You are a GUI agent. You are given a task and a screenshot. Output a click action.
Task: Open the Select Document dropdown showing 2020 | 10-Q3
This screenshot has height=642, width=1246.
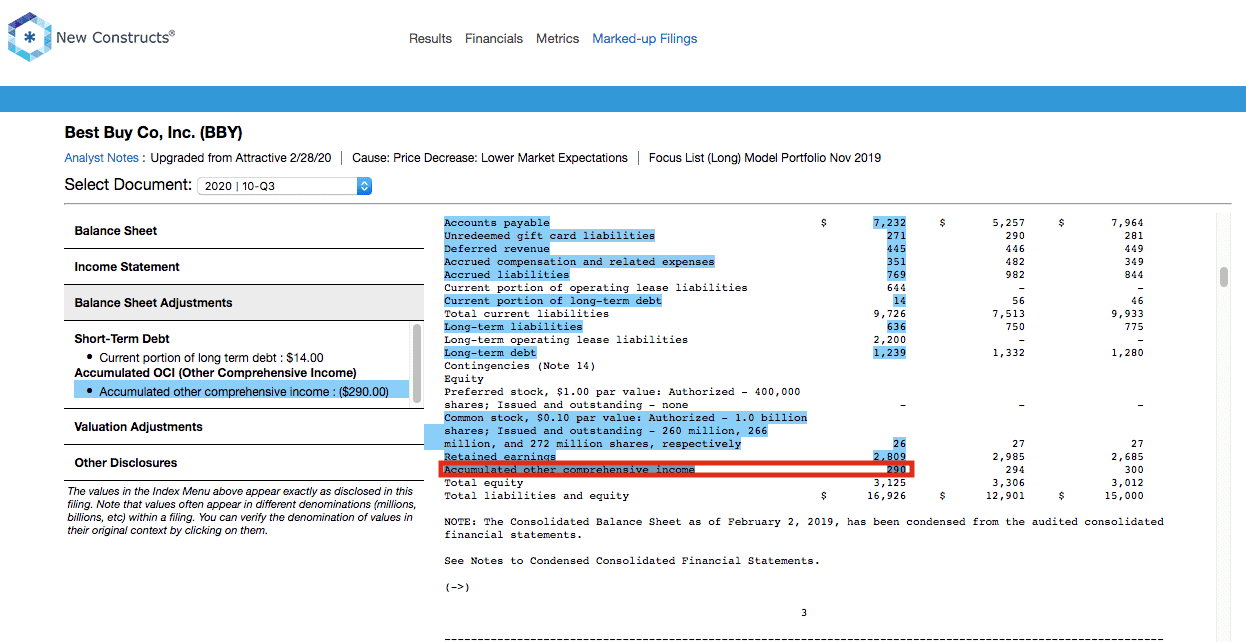click(x=285, y=186)
